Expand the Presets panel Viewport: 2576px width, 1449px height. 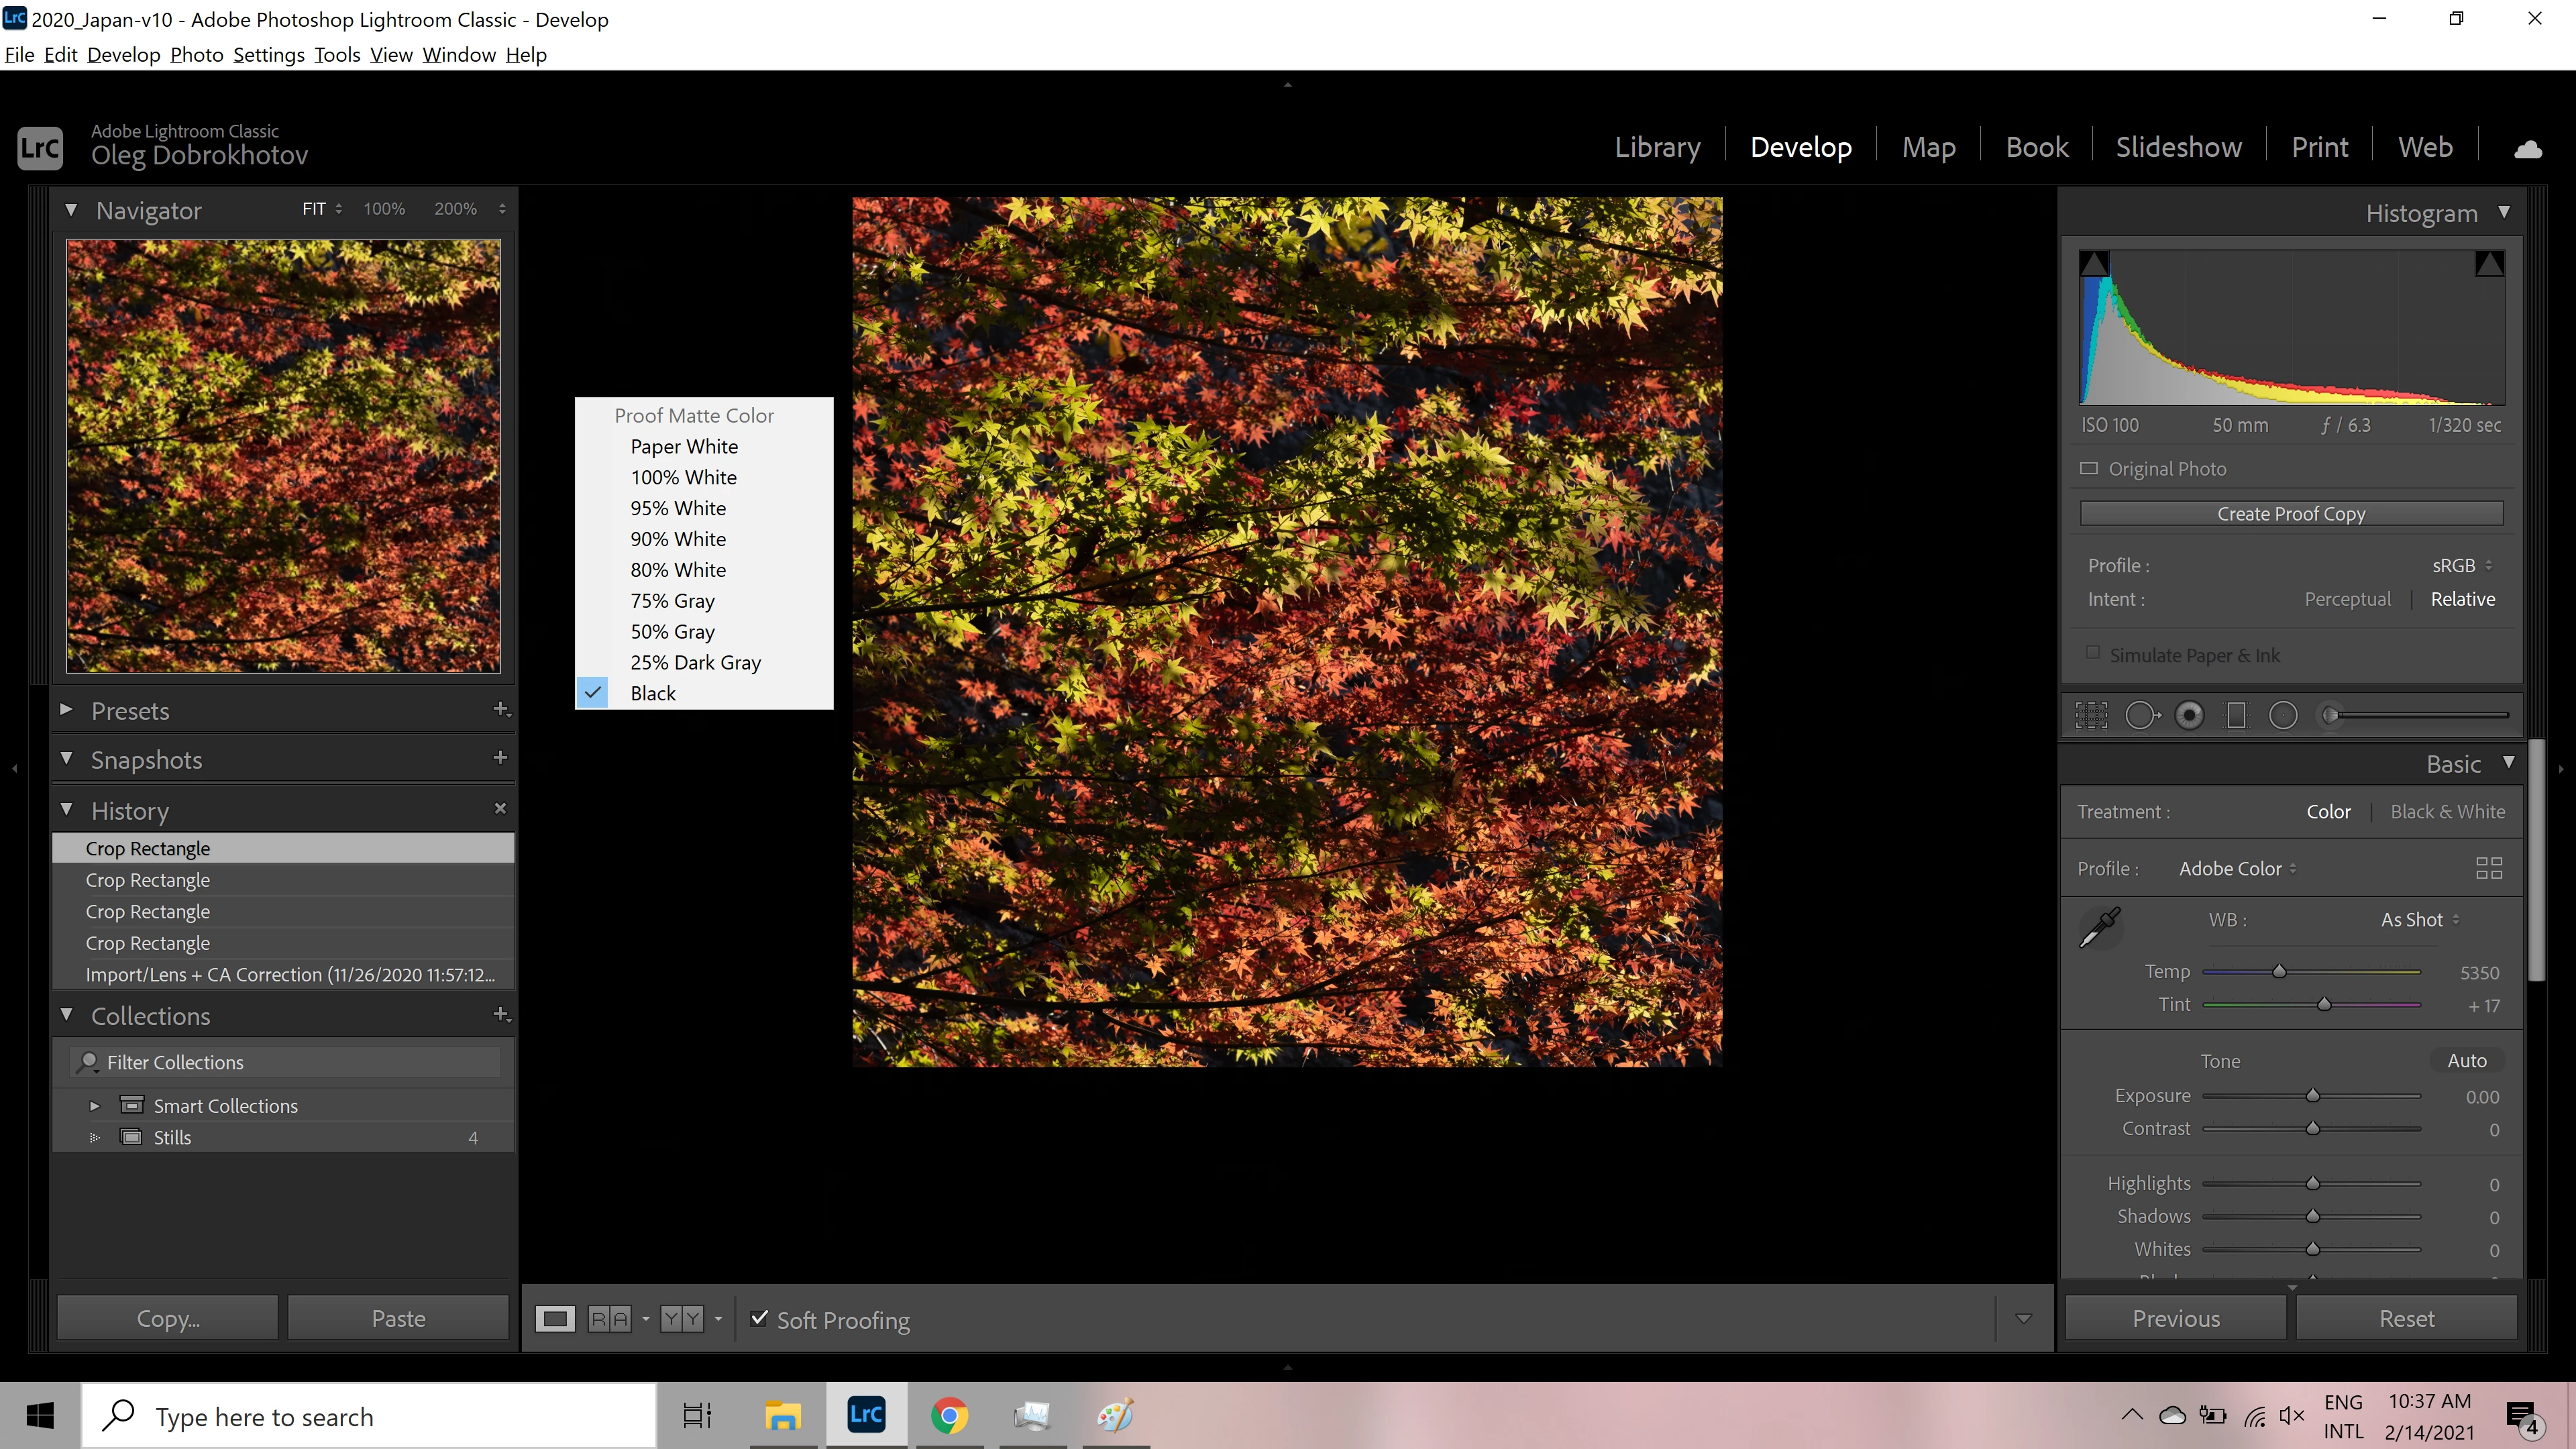[66, 710]
